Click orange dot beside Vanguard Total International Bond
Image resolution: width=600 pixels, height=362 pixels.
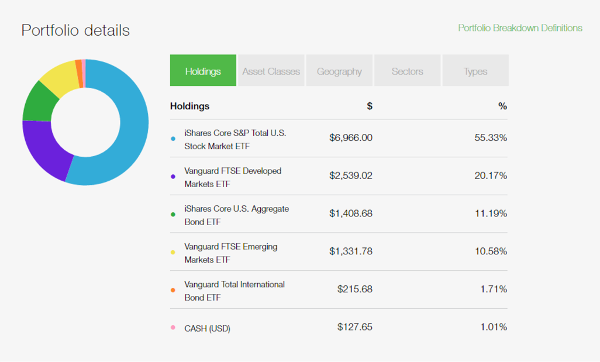[x=173, y=290]
